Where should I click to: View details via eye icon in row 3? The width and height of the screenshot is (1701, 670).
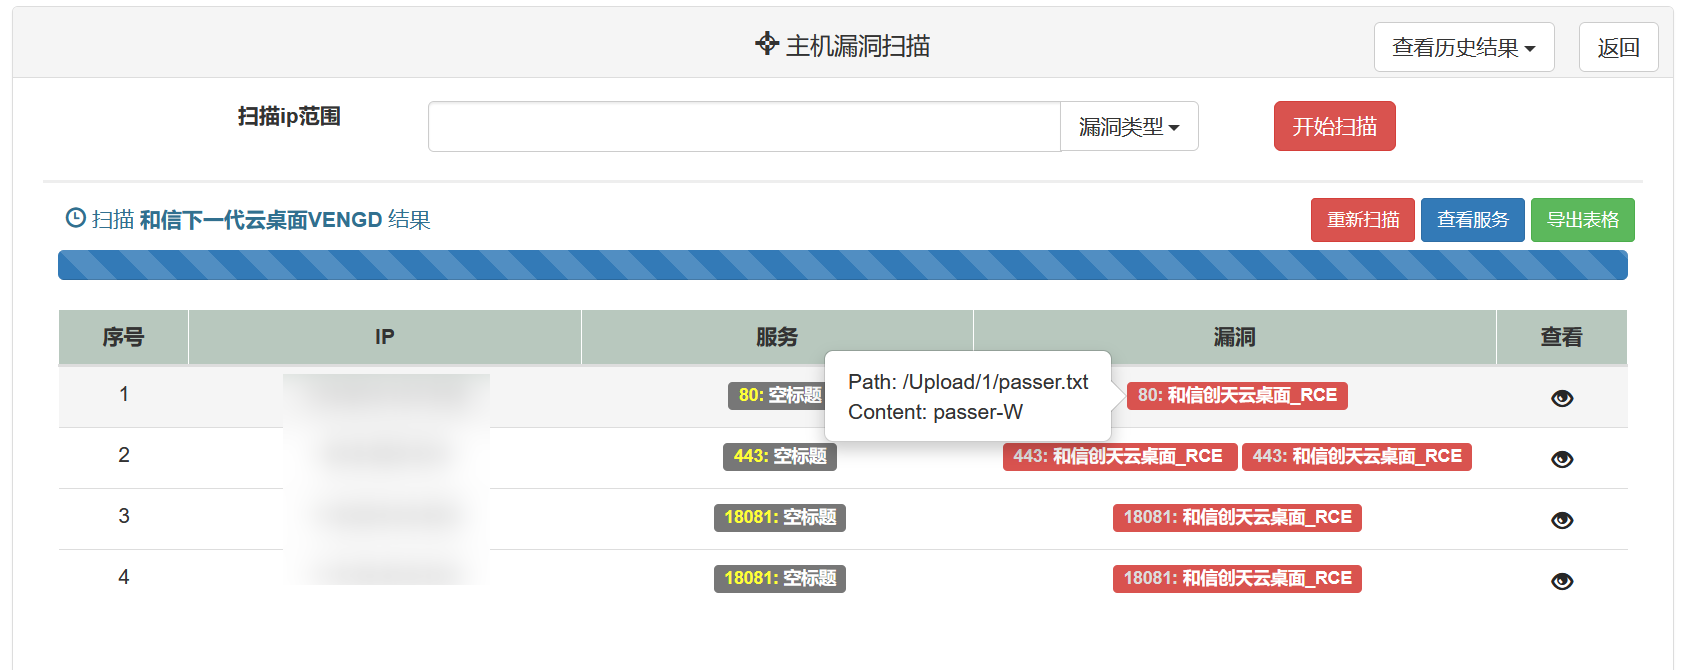coord(1562,520)
